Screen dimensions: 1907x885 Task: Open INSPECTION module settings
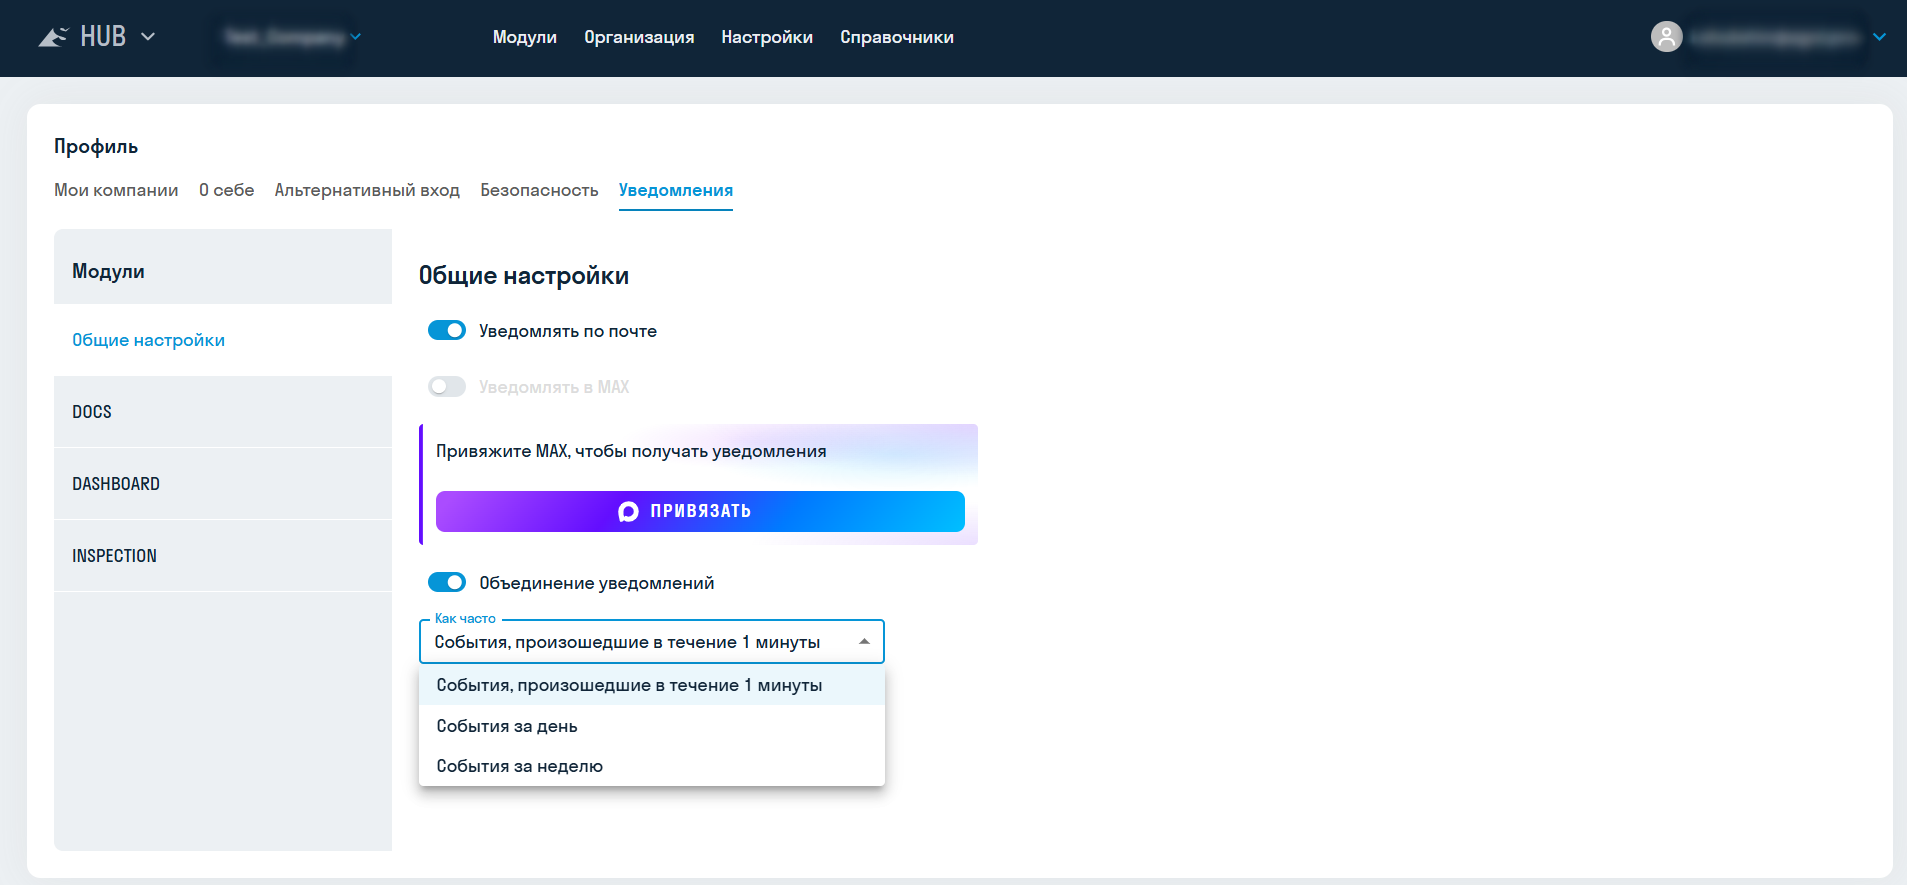[x=223, y=556]
